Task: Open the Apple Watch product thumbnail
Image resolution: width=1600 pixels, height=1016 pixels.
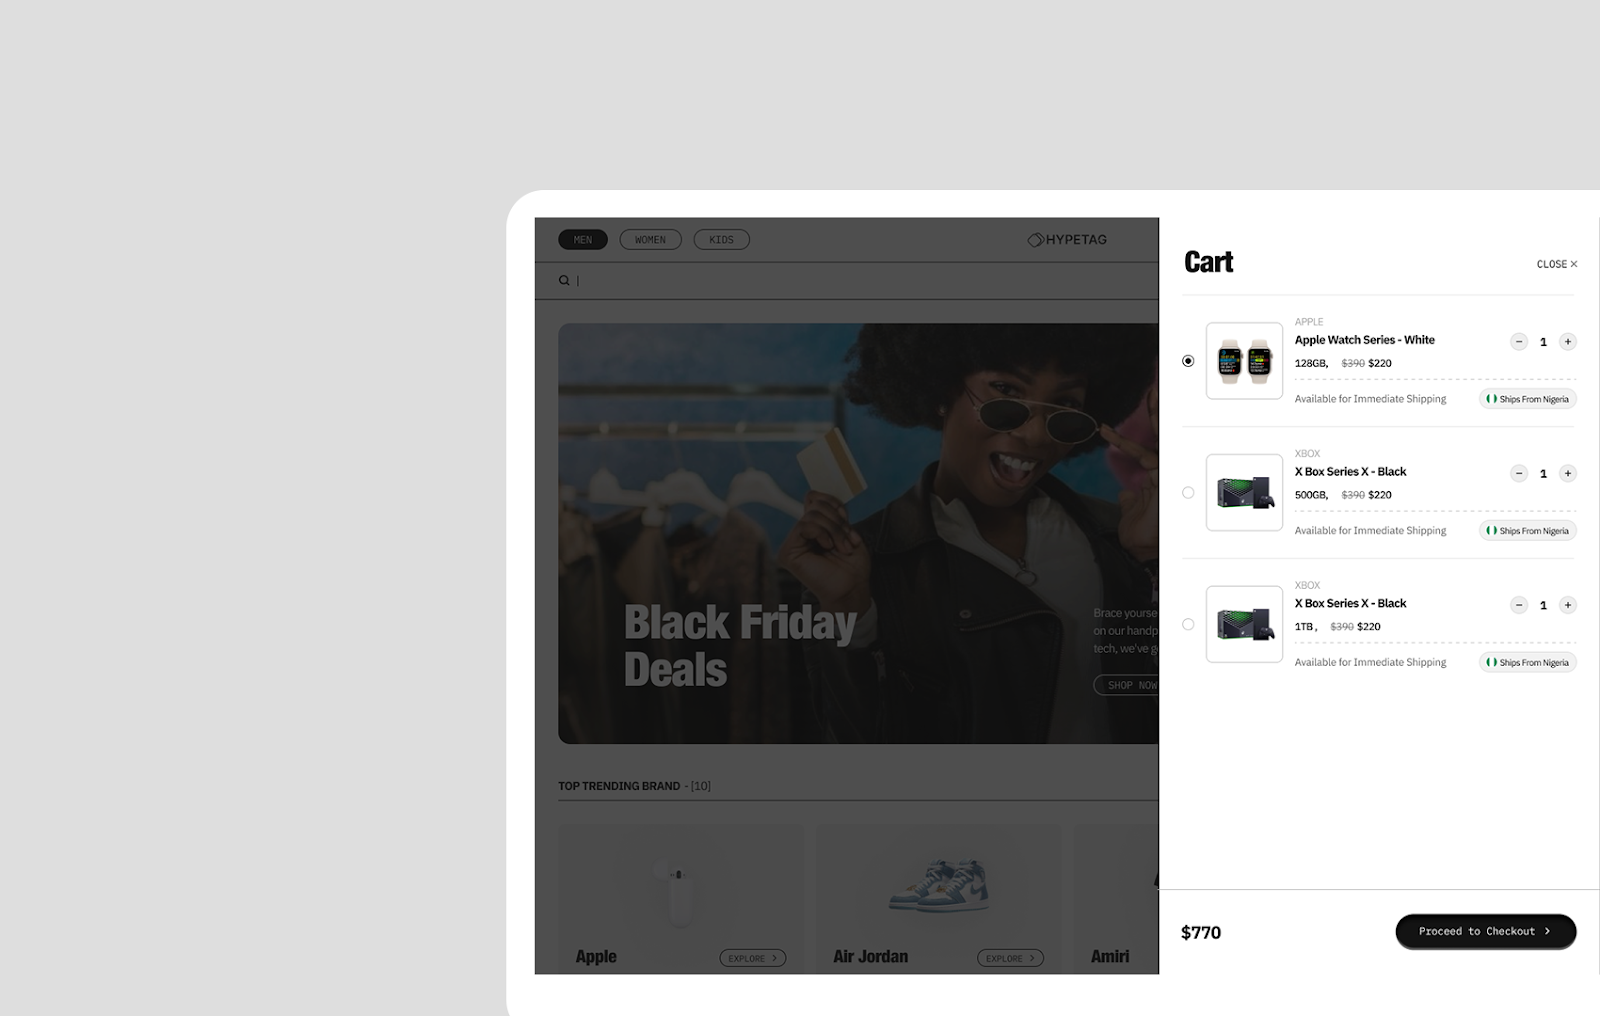Action: point(1244,361)
